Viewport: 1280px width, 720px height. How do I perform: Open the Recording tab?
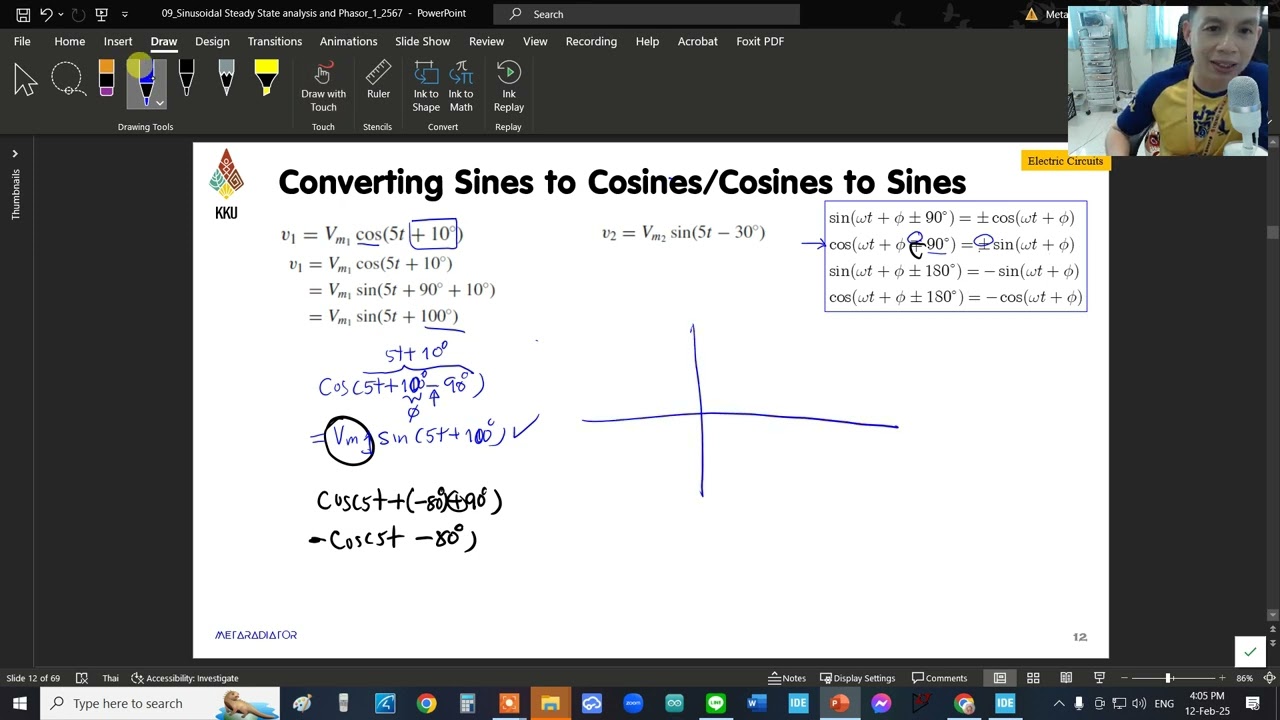coord(591,41)
